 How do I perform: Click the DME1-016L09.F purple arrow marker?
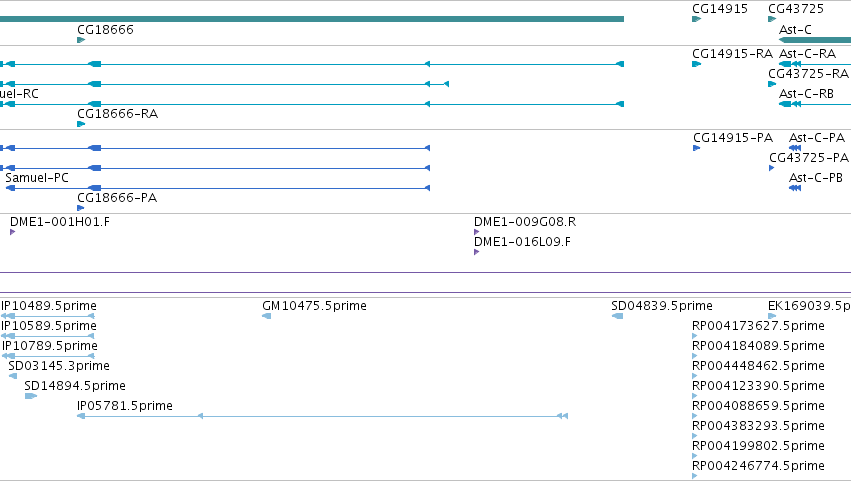click(x=477, y=252)
